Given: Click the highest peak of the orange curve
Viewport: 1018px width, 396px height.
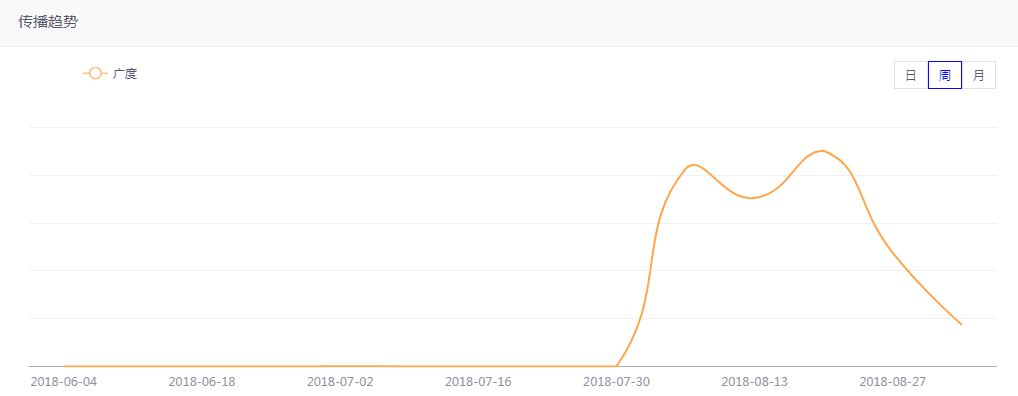Looking at the screenshot, I should 823,151.
